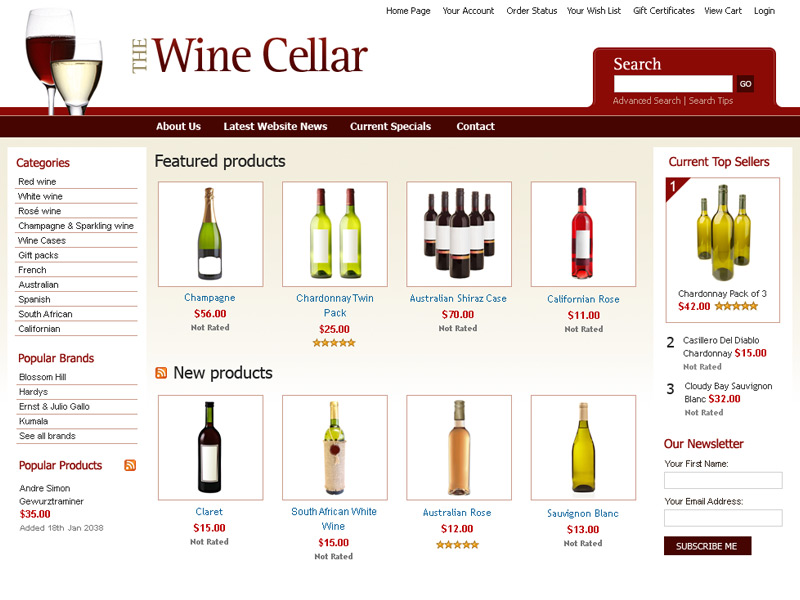Click the SUBSCRIBE ME button
This screenshot has height=600, width=800.
pyautogui.click(x=707, y=546)
